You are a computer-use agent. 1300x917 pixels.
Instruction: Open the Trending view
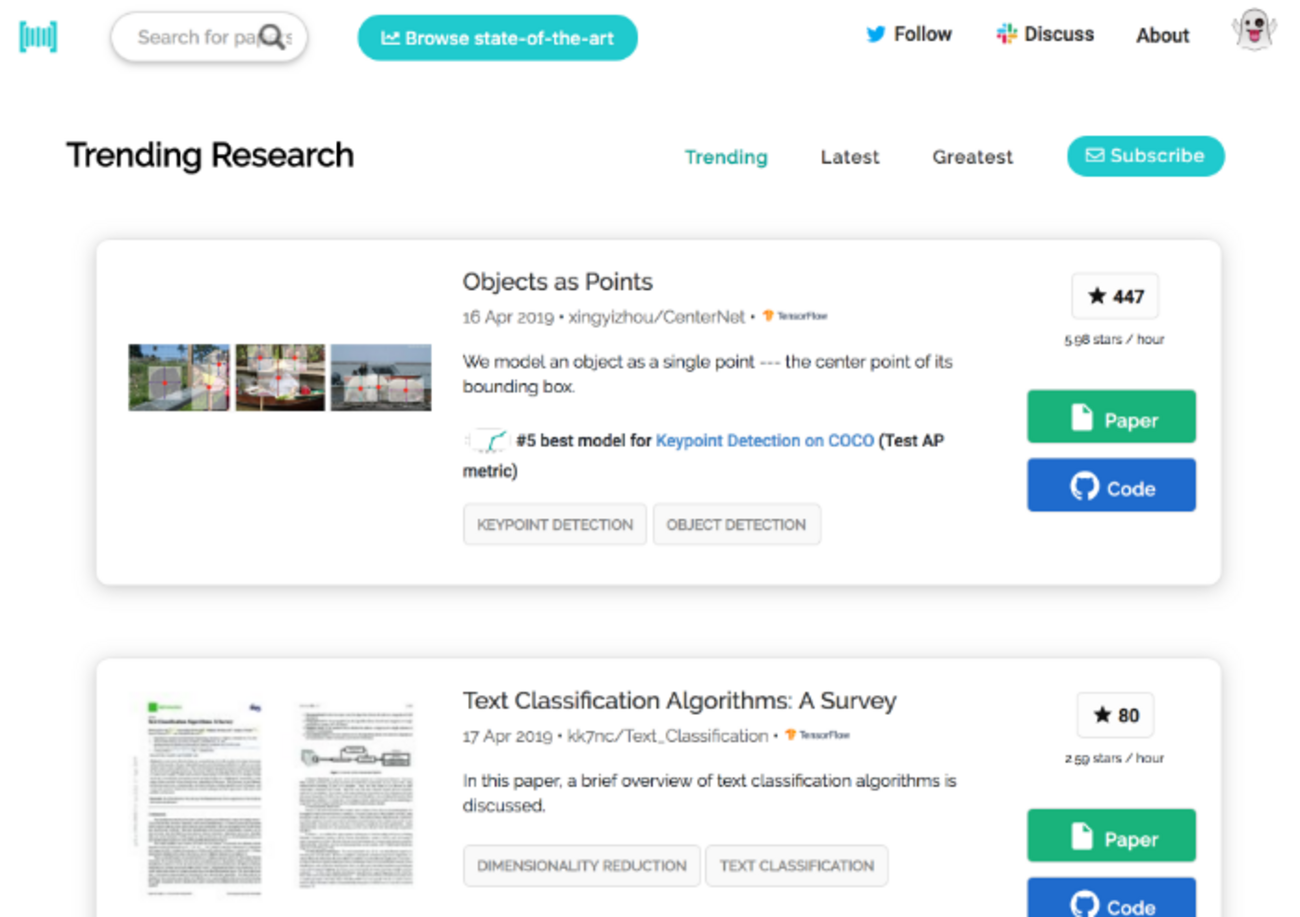pos(727,157)
